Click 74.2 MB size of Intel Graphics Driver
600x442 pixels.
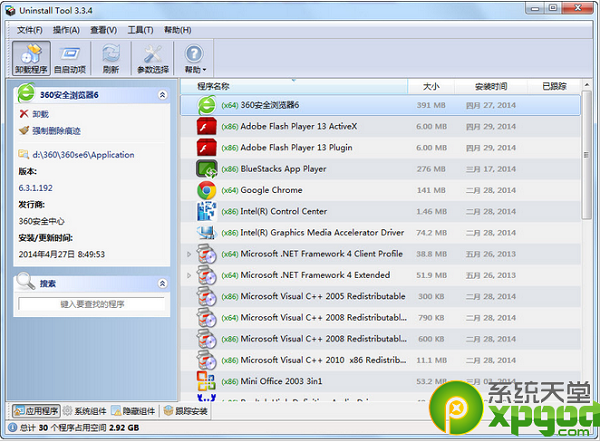point(431,233)
